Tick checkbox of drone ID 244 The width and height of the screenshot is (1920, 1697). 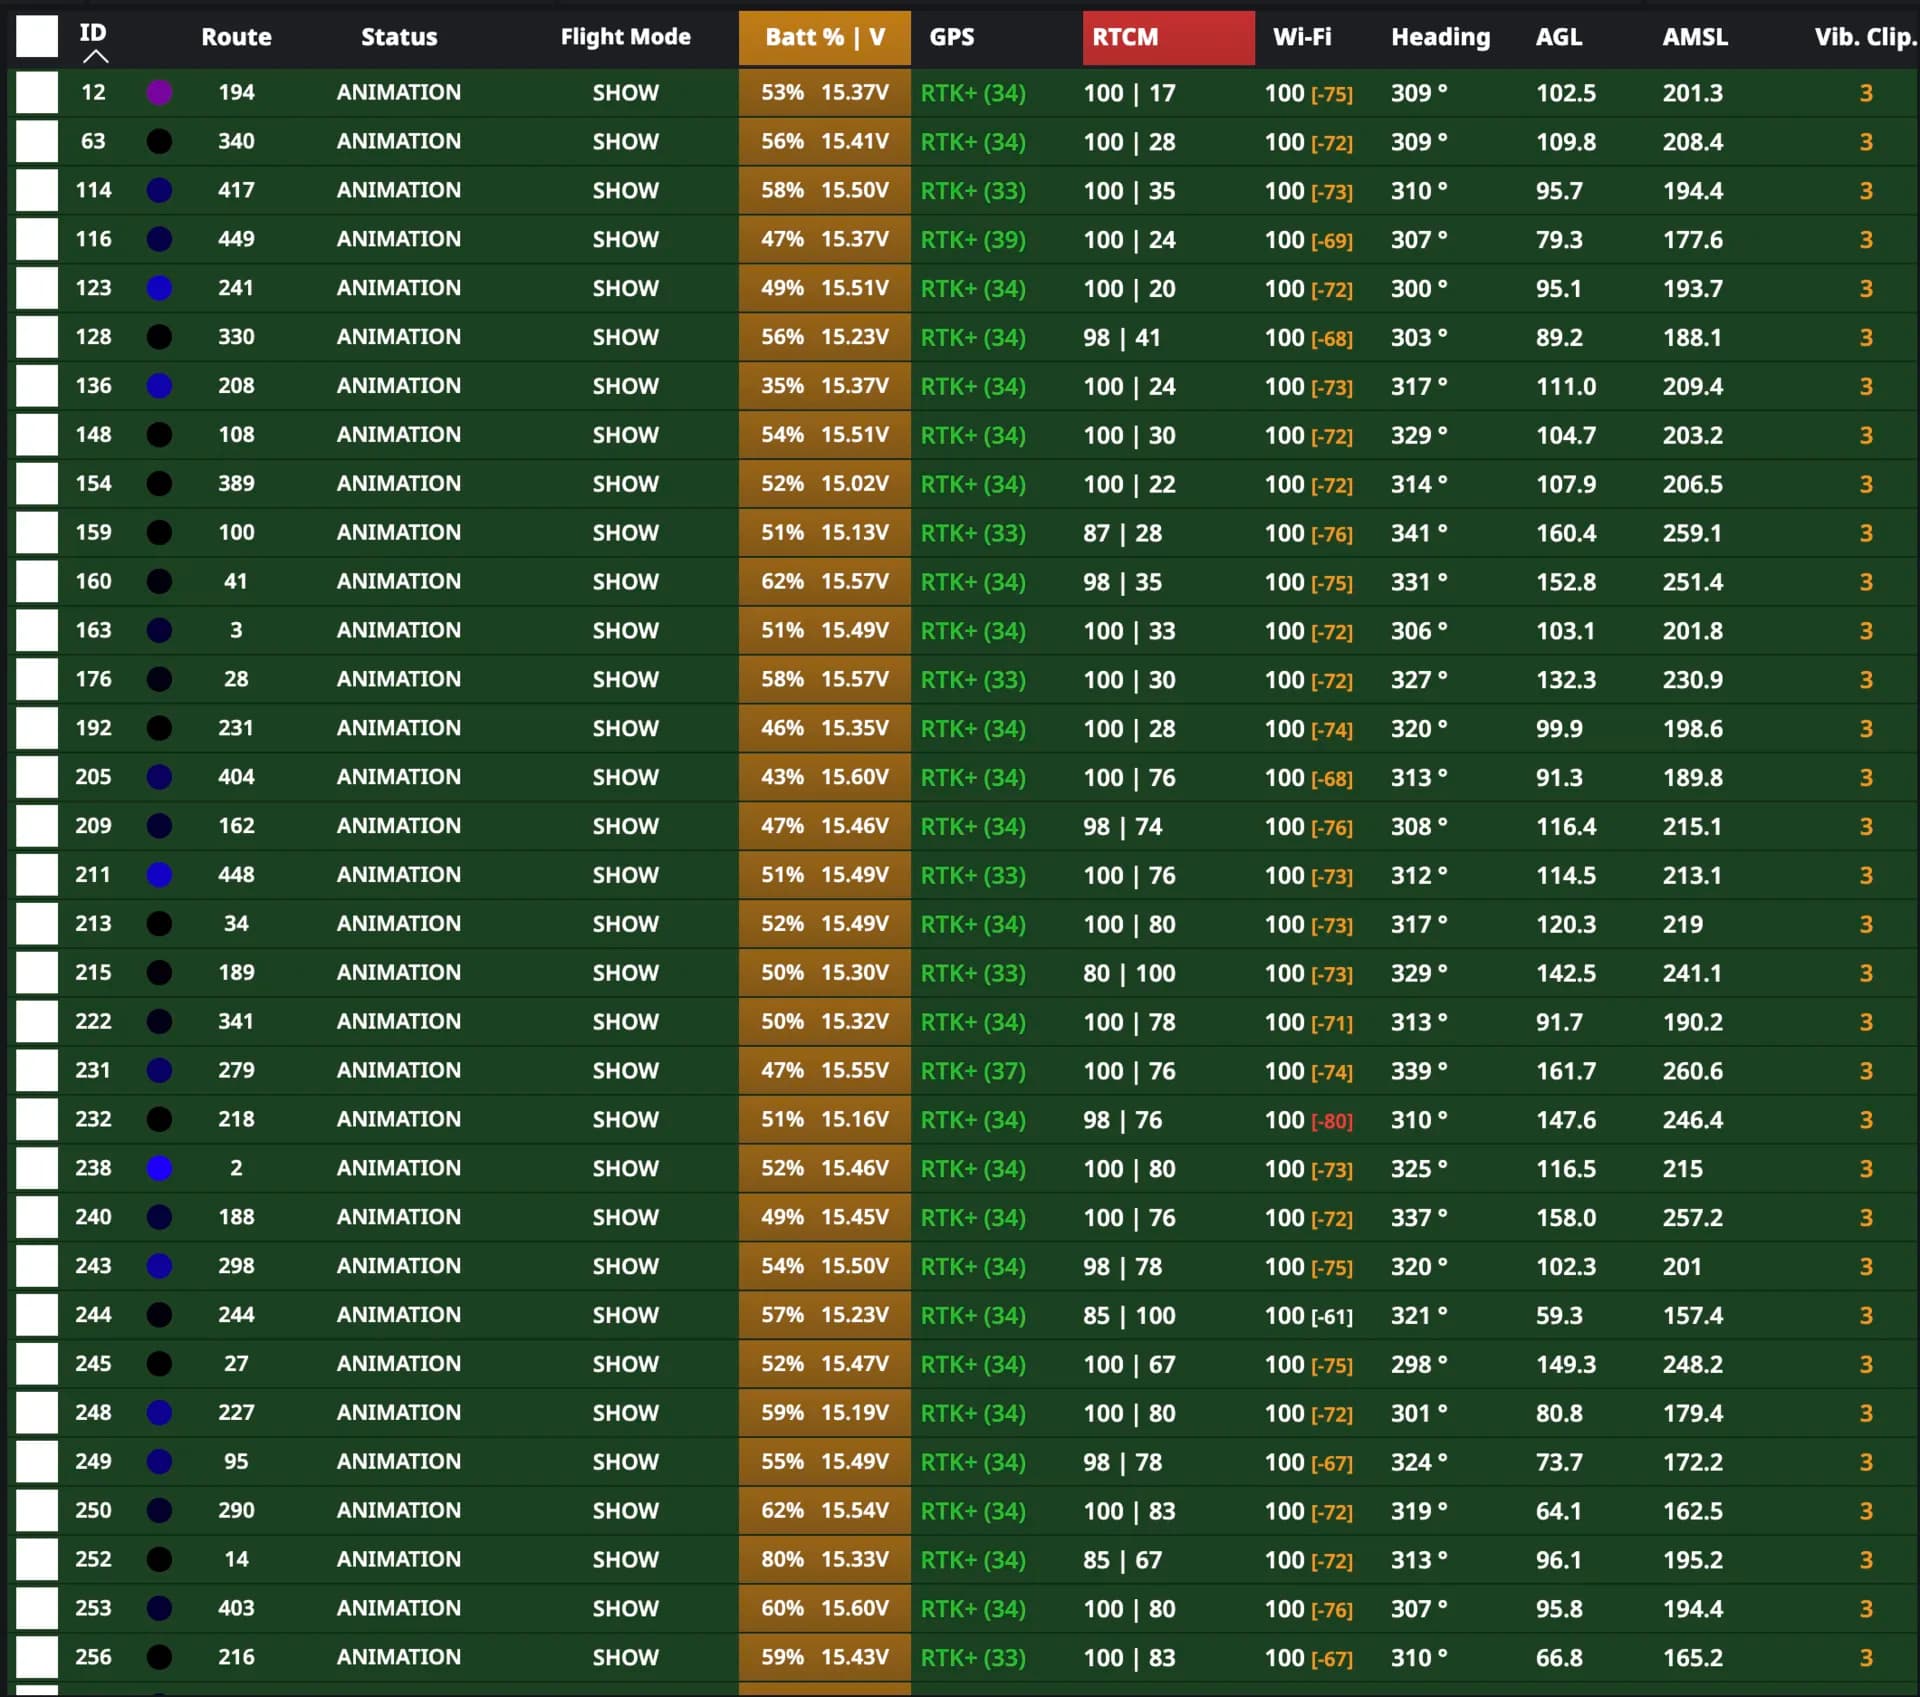(x=37, y=1315)
